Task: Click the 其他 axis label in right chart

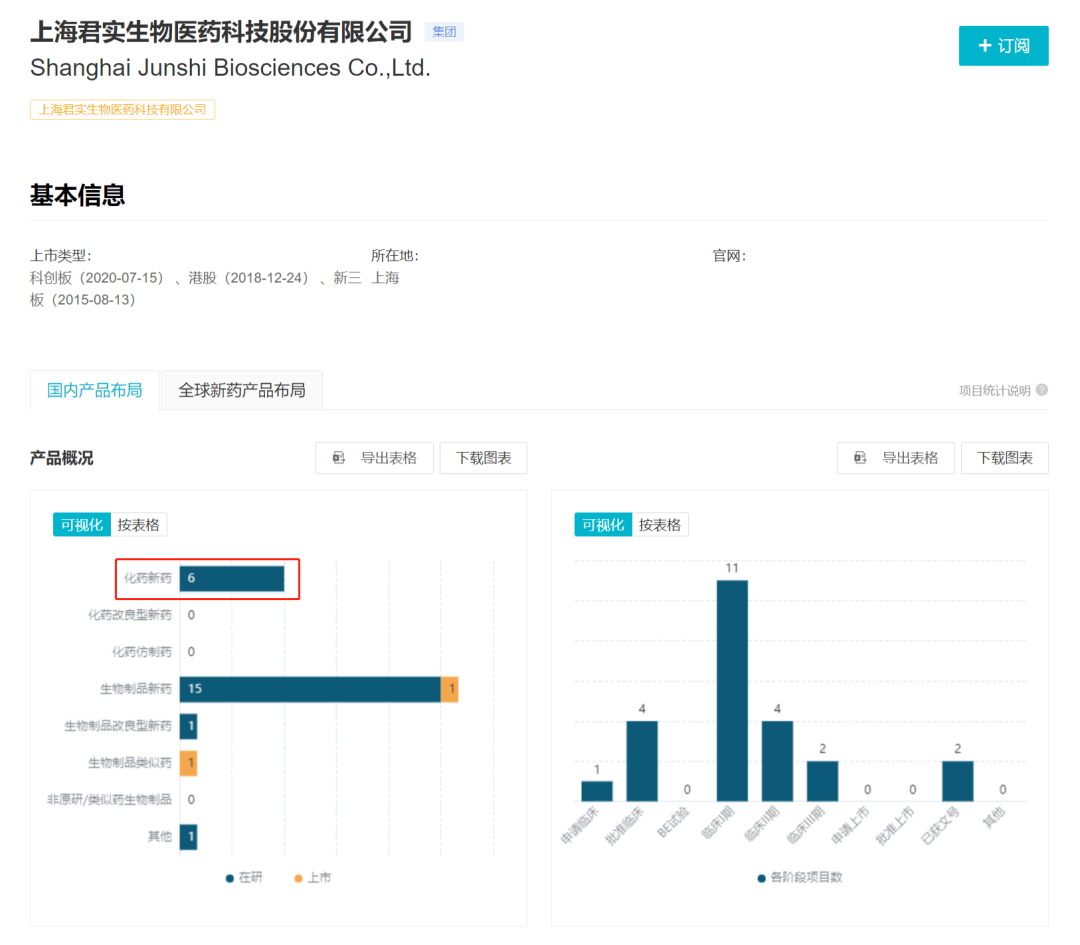Action: coord(993,818)
